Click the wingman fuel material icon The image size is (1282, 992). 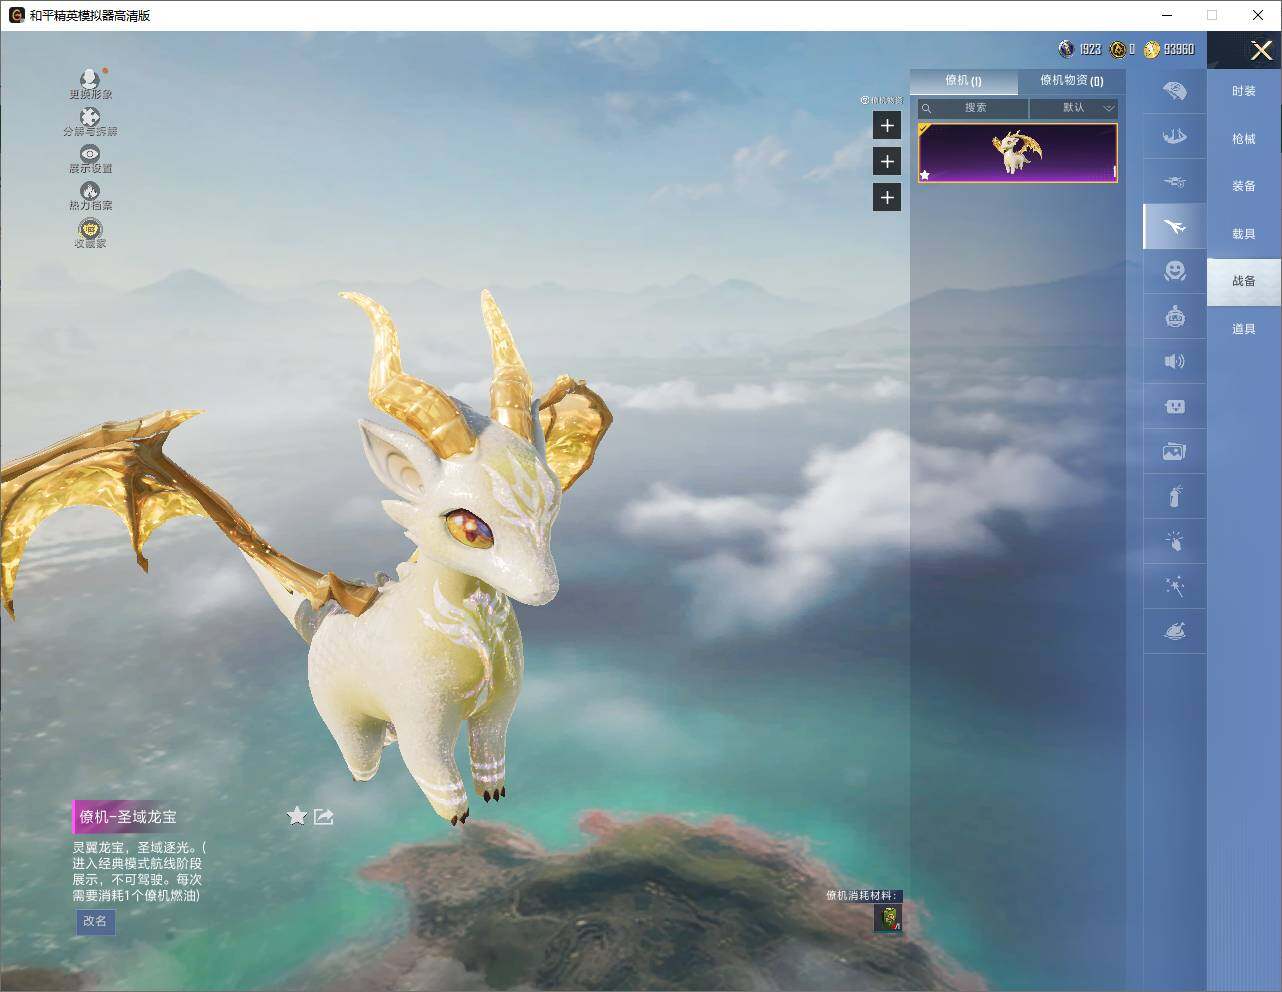(x=888, y=918)
